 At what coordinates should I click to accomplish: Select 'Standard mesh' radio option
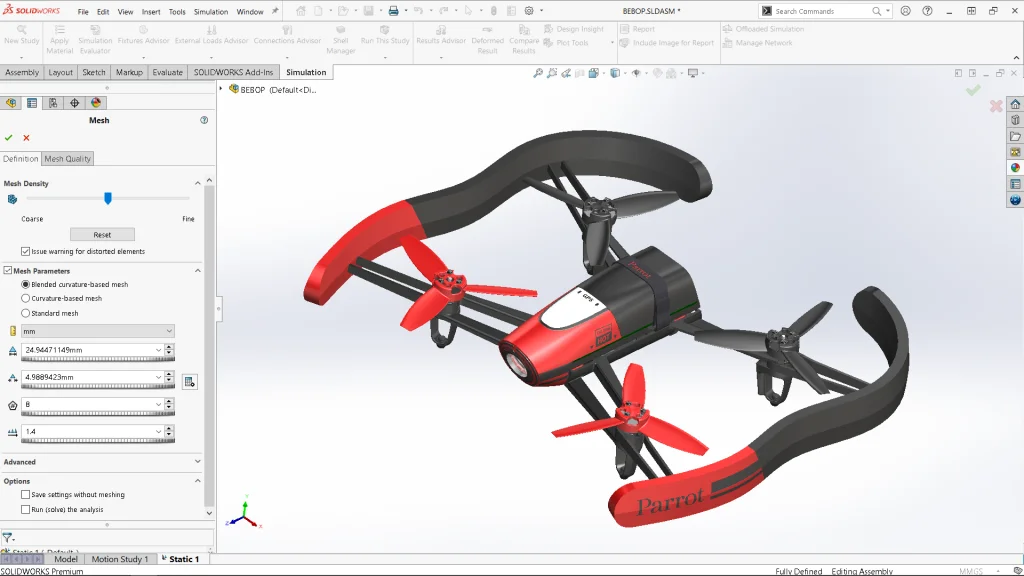pos(26,313)
